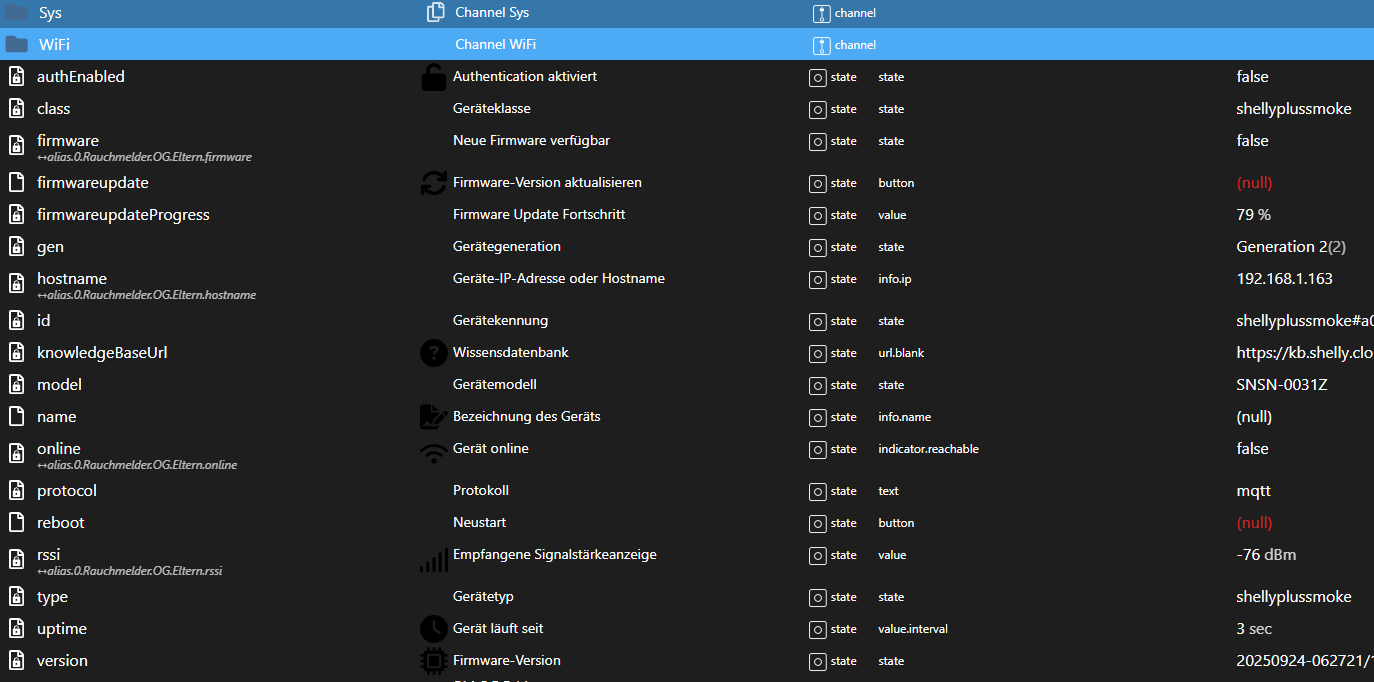Screen dimensions: 1374x682
Task: Click the edit icon beside Bezeichnung des Geräts
Action: coord(433,417)
